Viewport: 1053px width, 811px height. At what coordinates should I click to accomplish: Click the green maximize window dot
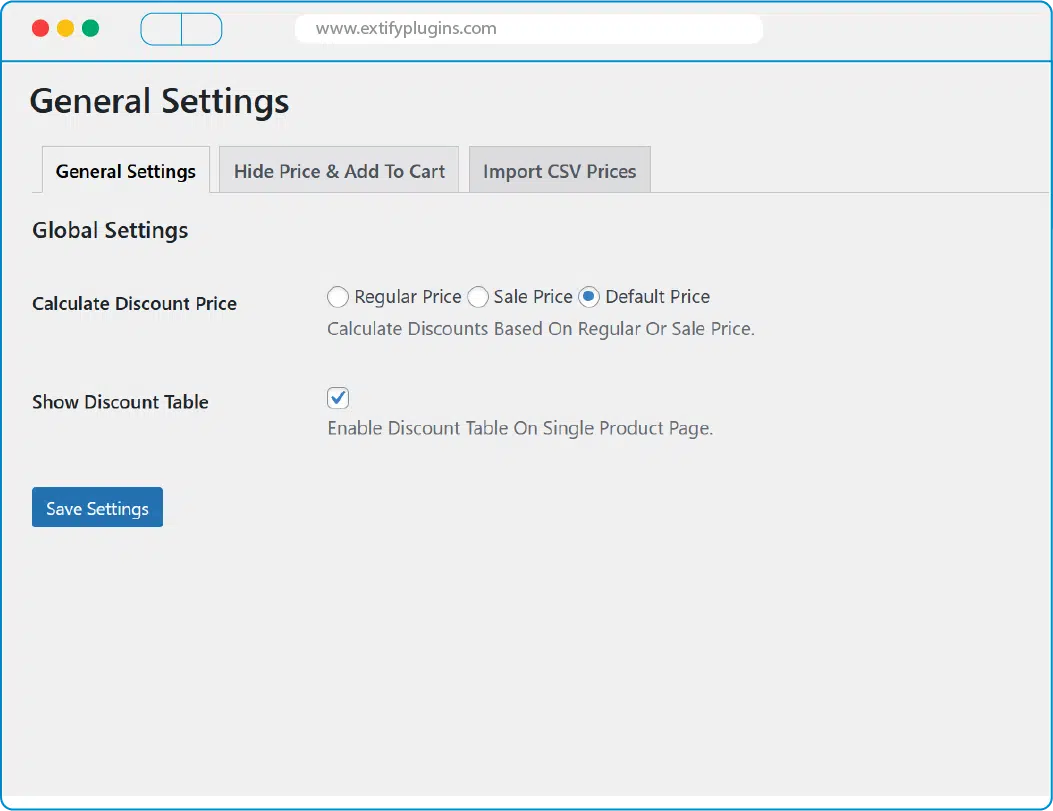coord(90,28)
